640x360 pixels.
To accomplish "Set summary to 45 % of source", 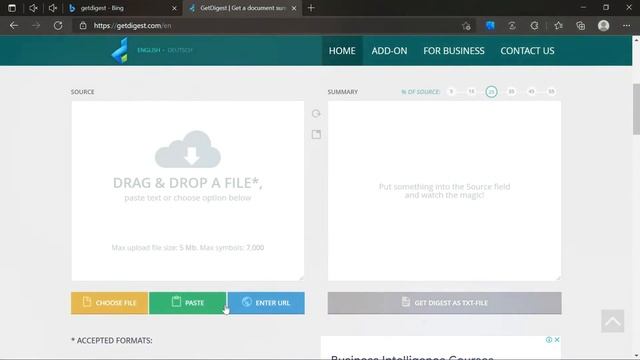I will (531, 91).
